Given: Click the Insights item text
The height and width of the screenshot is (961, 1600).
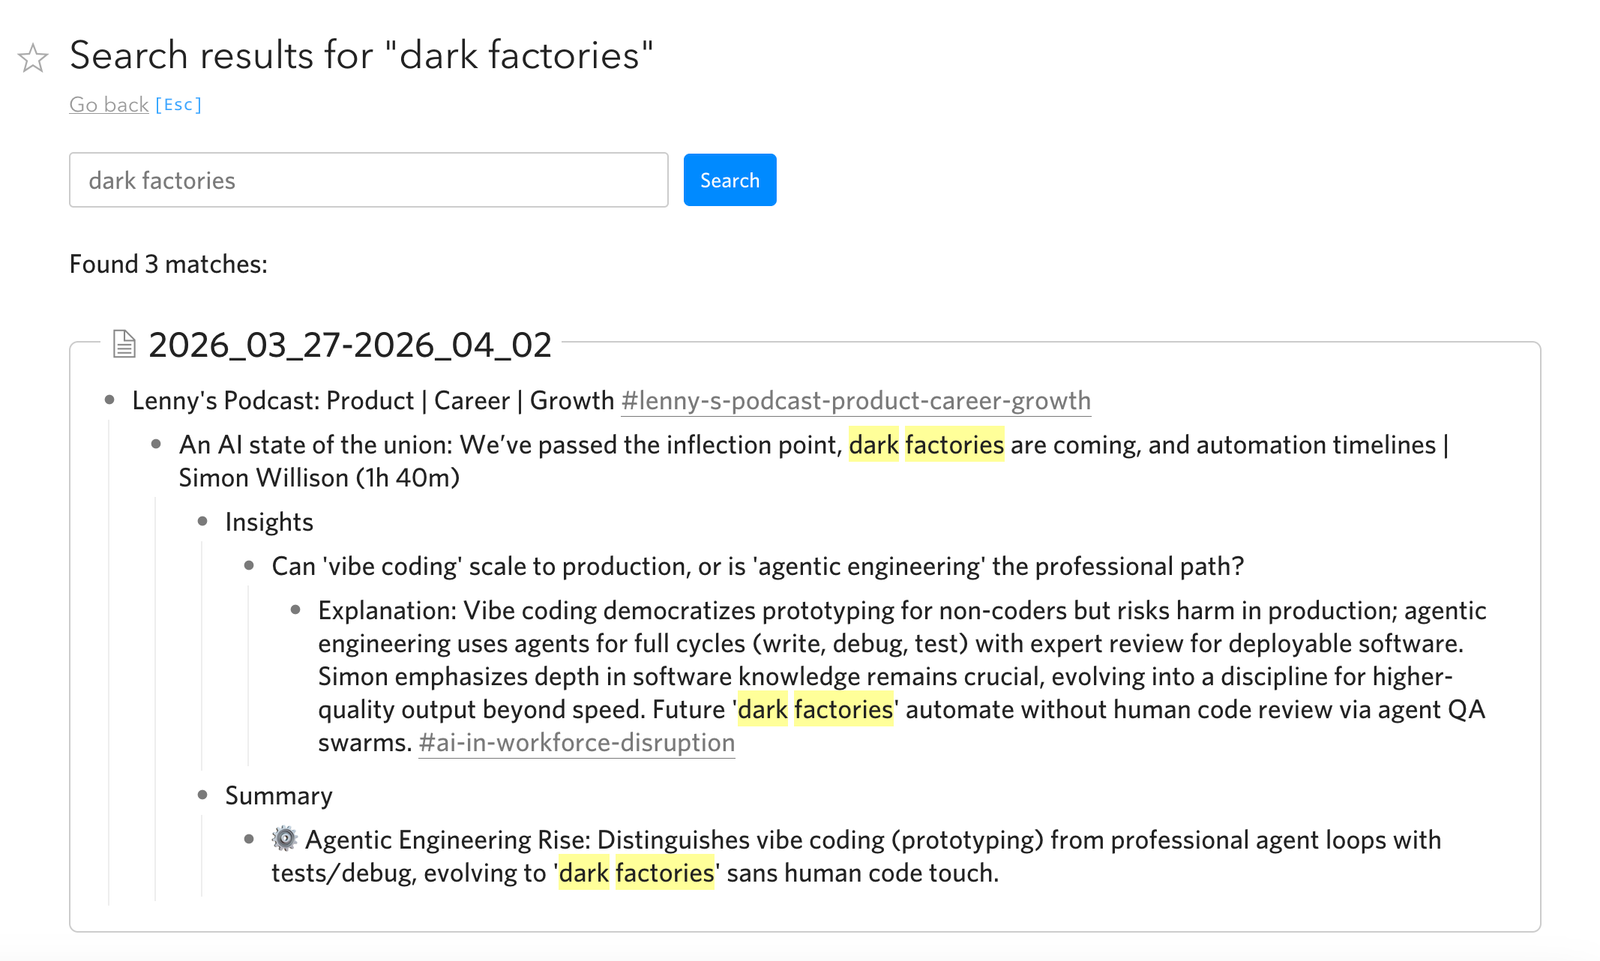Looking at the screenshot, I should pyautogui.click(x=269, y=522).
